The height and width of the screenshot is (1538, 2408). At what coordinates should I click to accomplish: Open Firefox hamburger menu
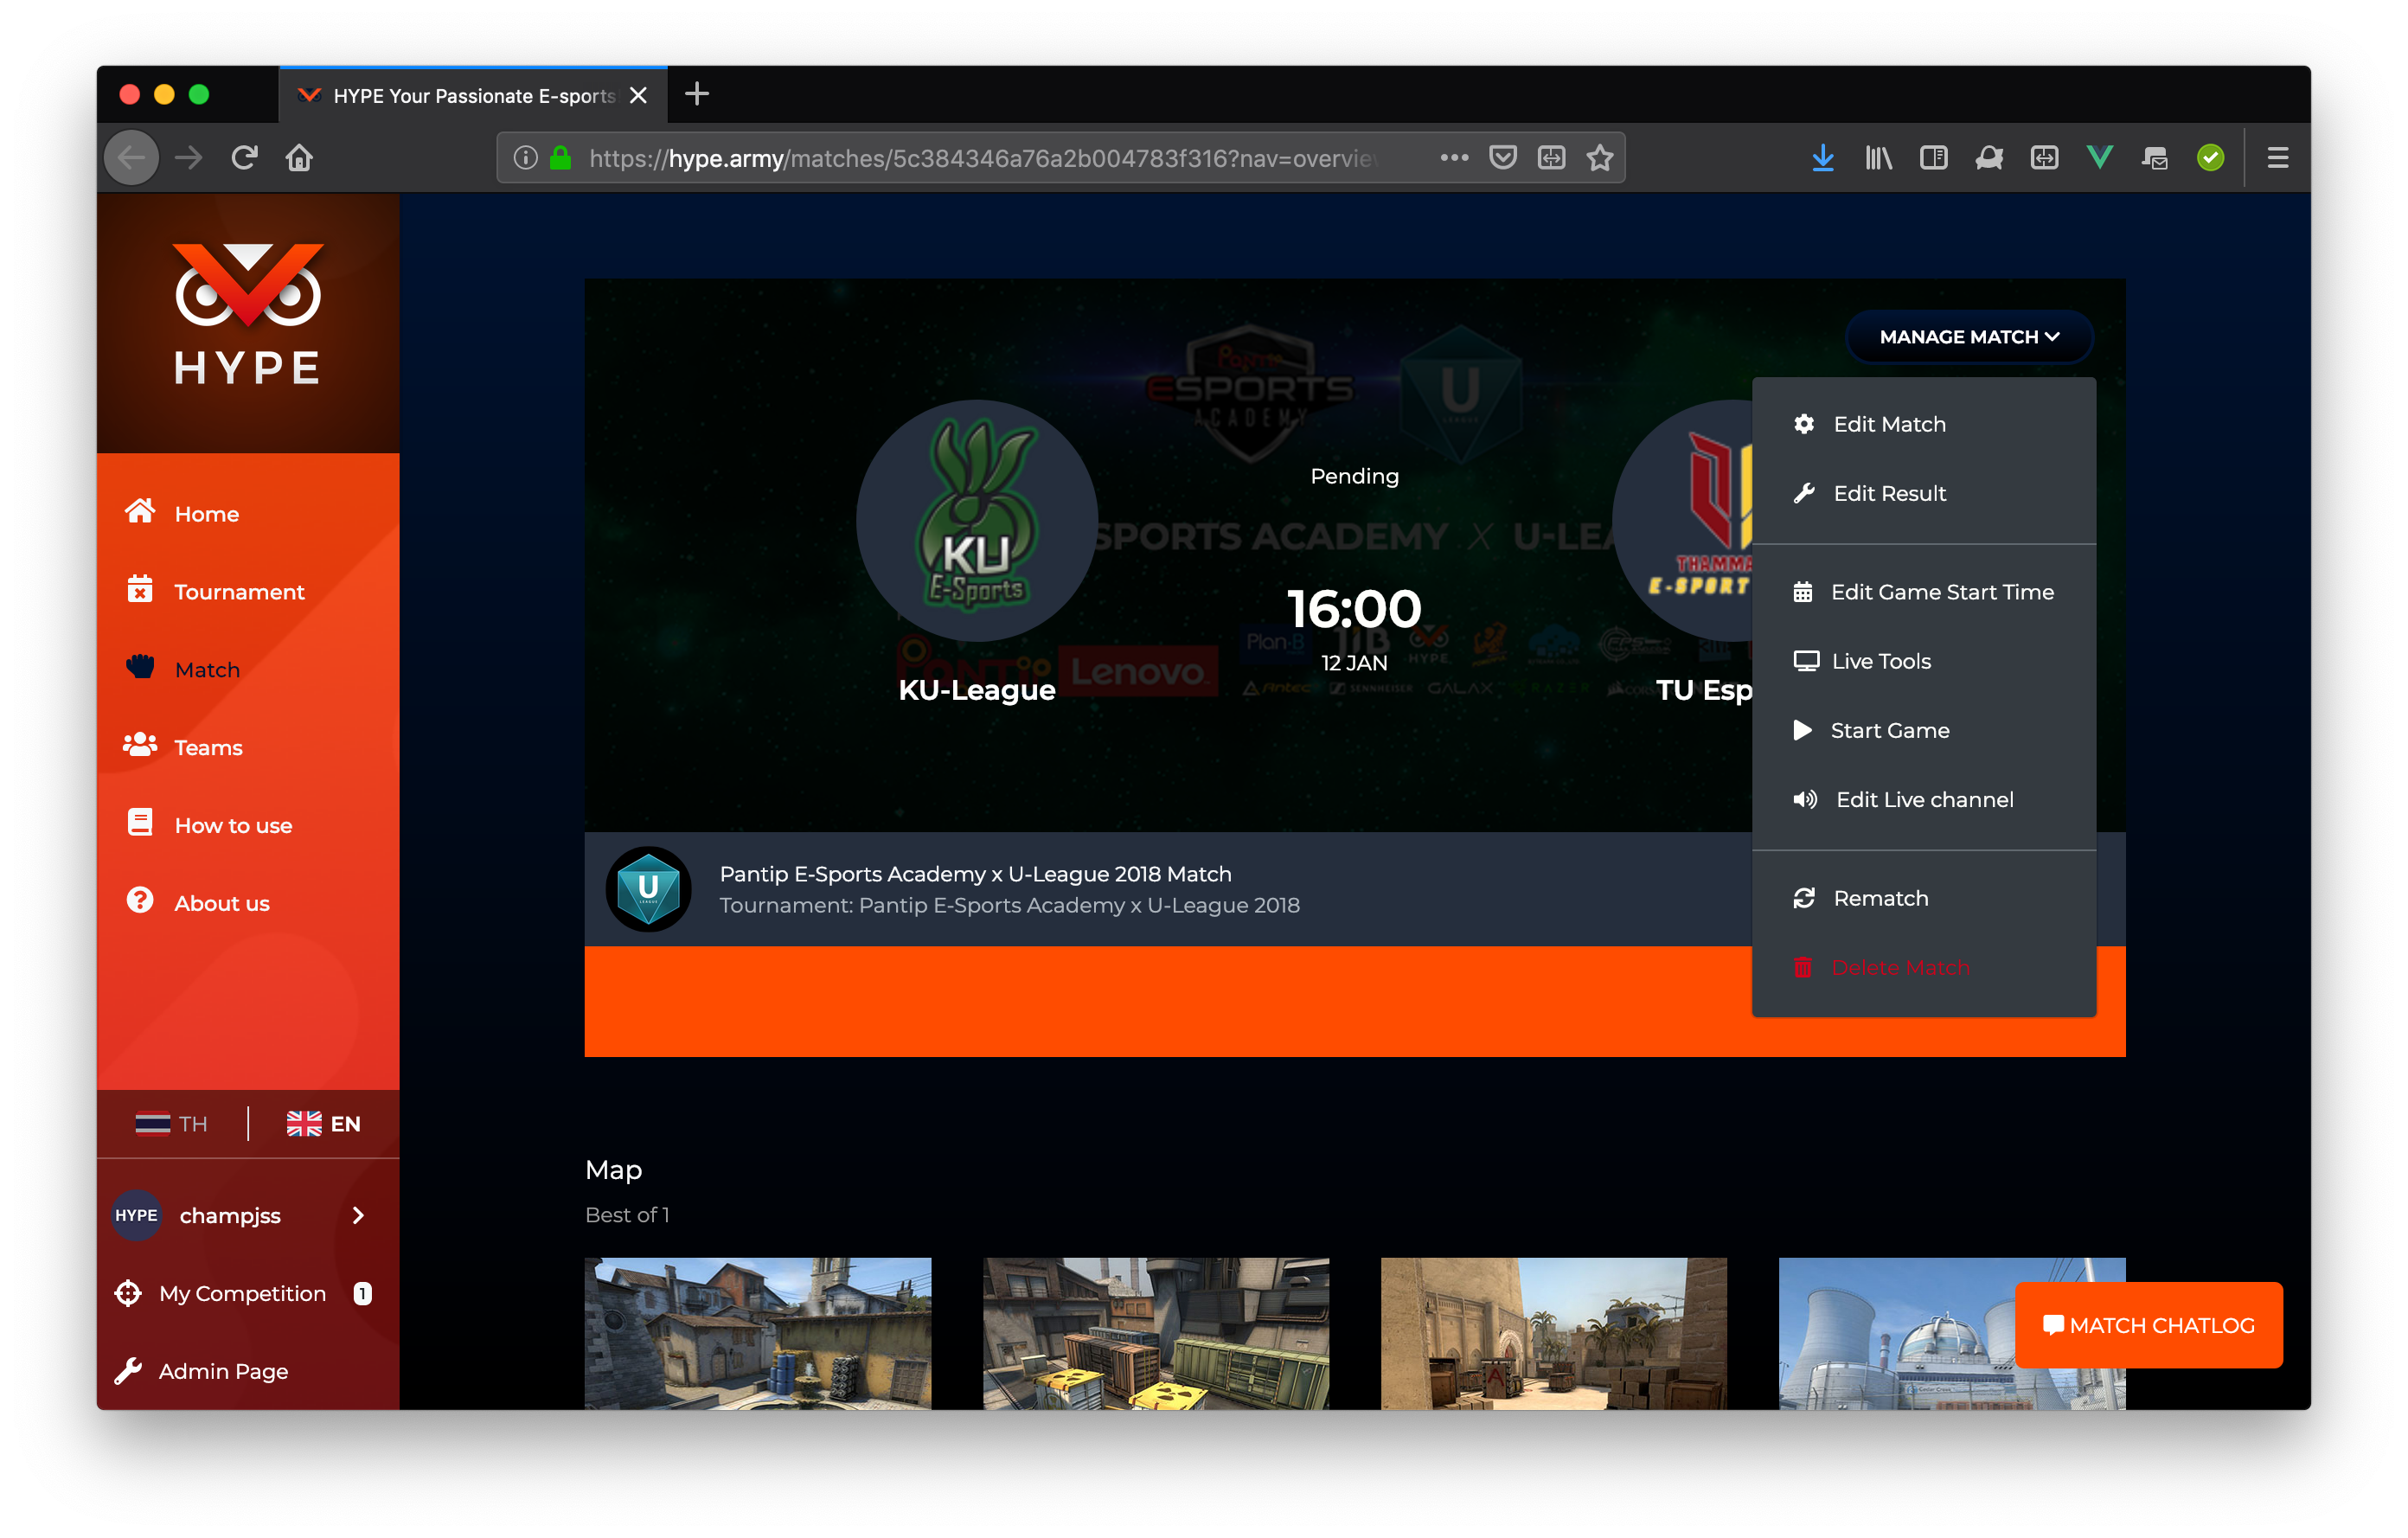(2277, 158)
